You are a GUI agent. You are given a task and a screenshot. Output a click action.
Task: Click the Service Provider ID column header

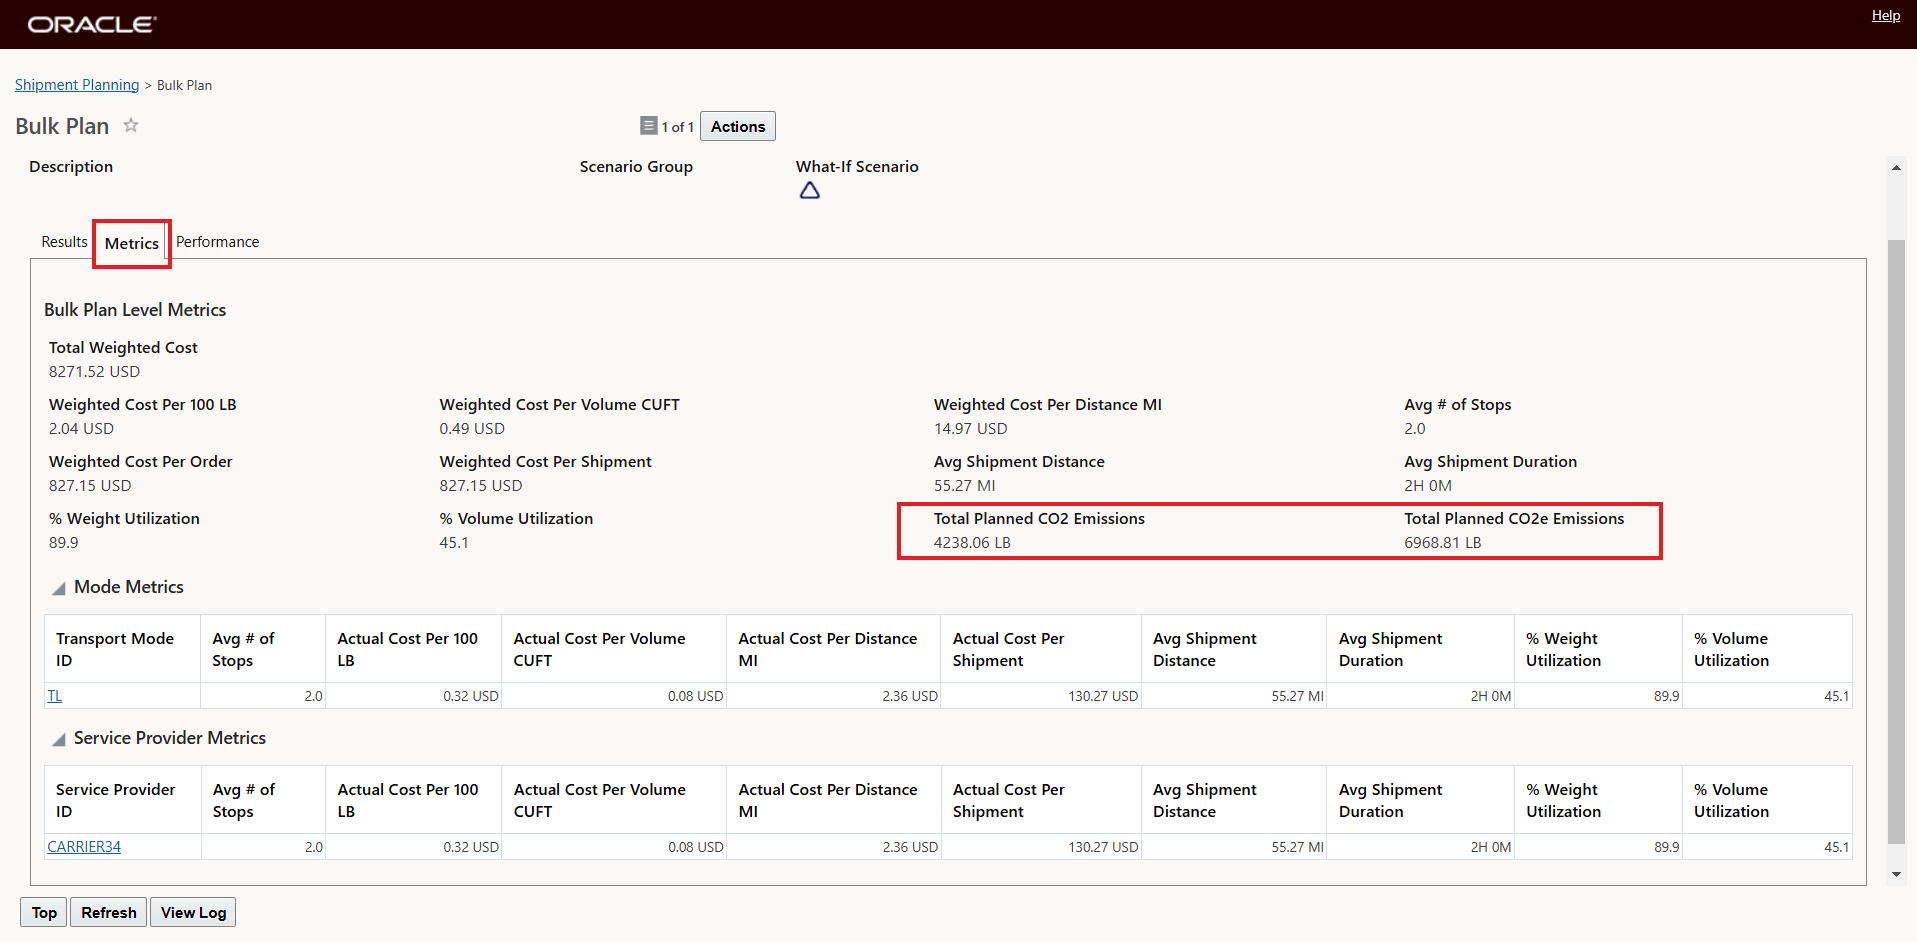(x=123, y=800)
